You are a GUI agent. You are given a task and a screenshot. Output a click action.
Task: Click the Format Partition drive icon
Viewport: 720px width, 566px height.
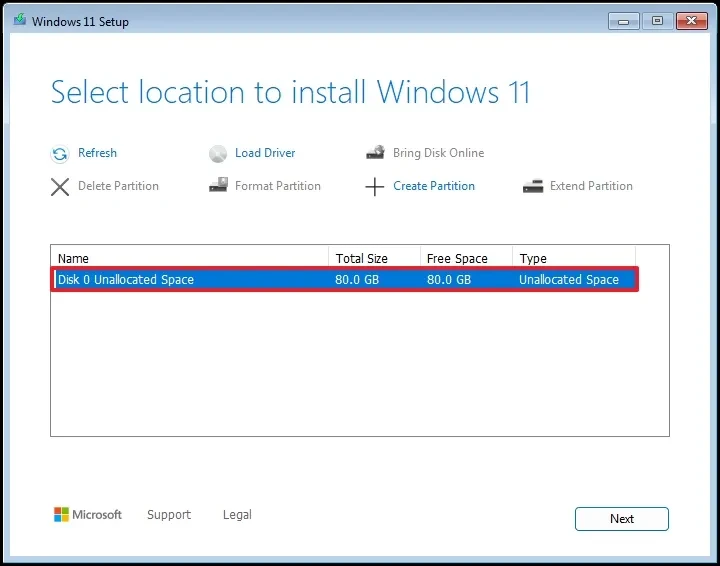click(218, 186)
